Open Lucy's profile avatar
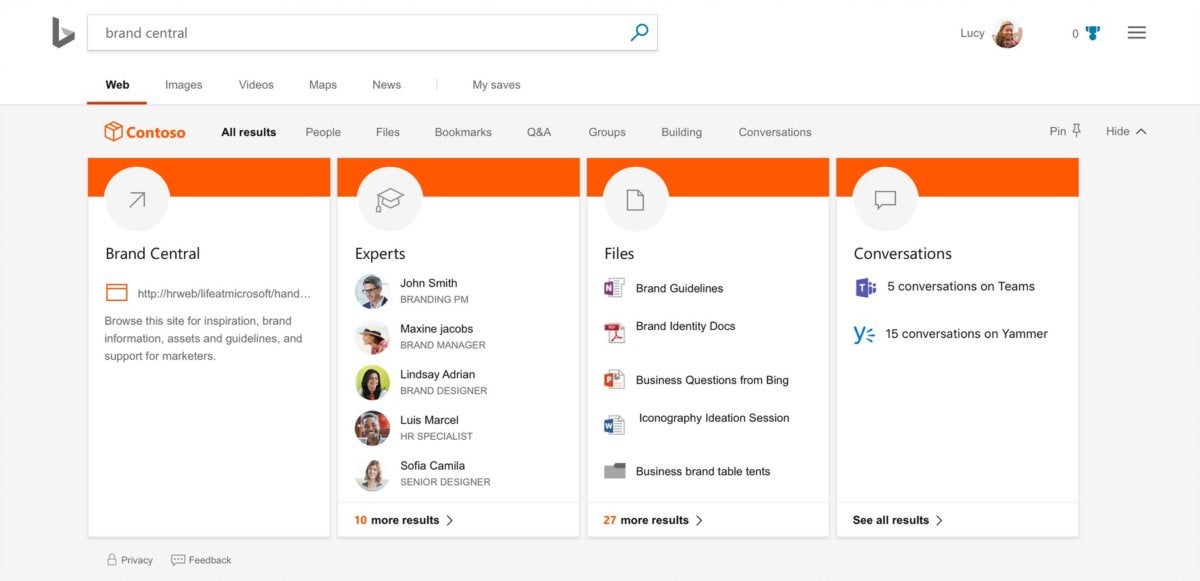Screen dimensions: 1200x581 click(x=1007, y=33)
